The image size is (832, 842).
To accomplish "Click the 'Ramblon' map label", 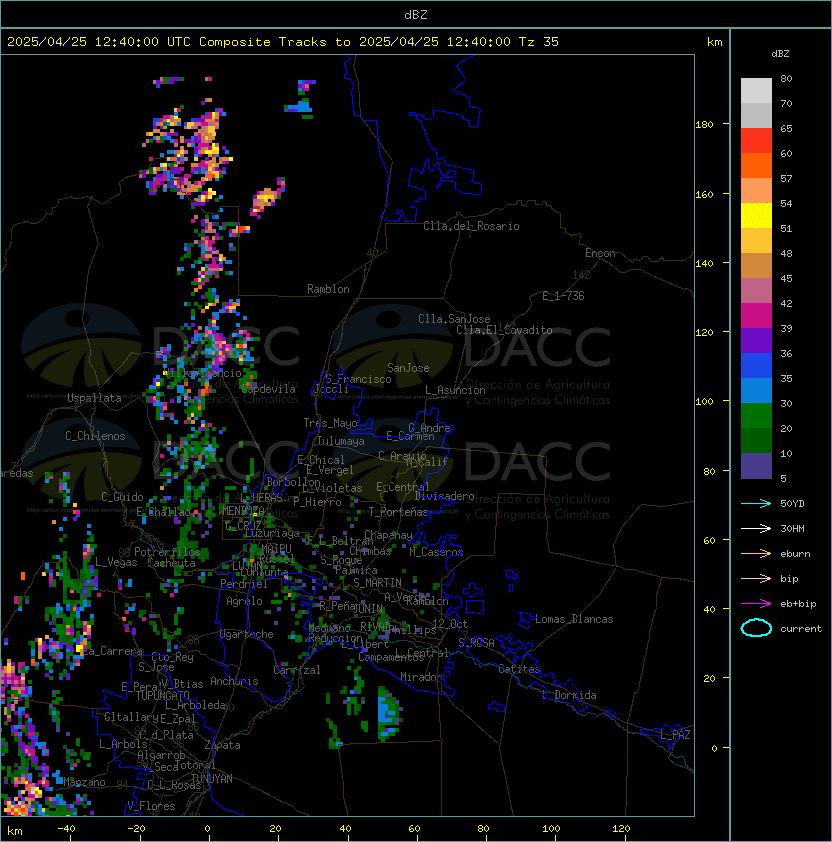I will pos(328,289).
